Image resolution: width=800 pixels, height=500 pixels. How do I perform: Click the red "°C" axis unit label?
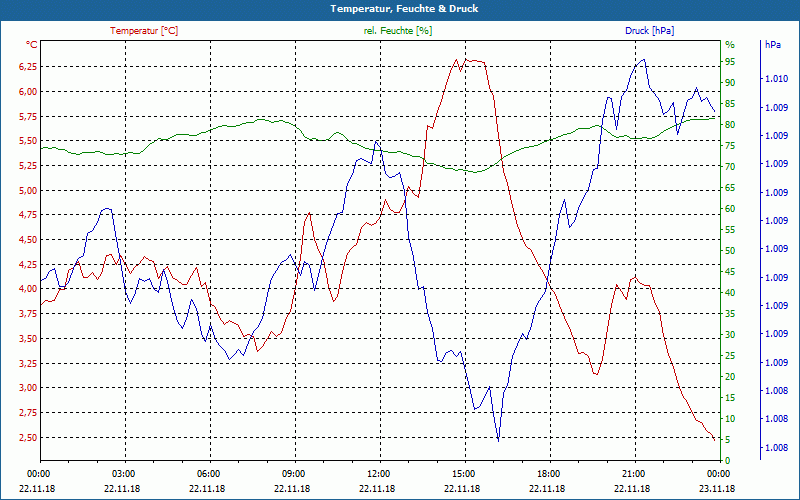pyautogui.click(x=32, y=45)
